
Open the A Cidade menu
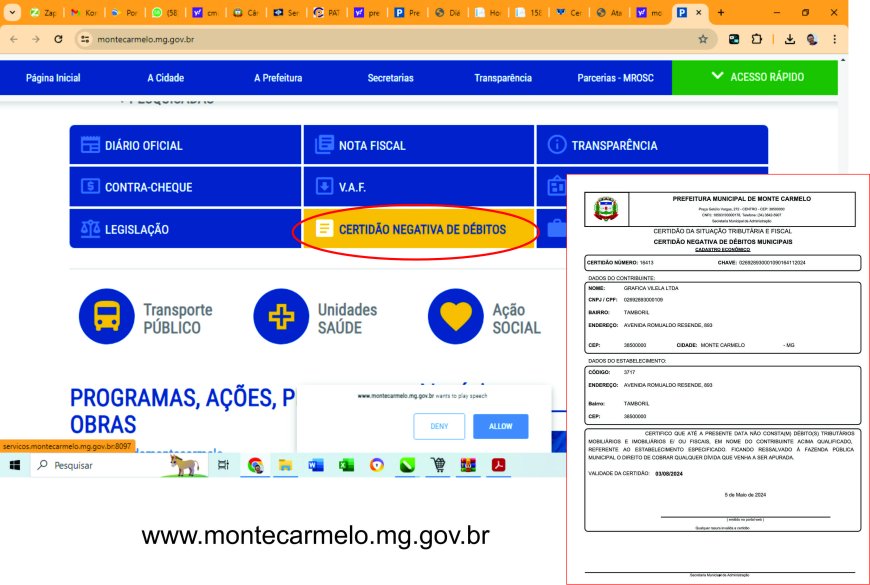(x=165, y=78)
